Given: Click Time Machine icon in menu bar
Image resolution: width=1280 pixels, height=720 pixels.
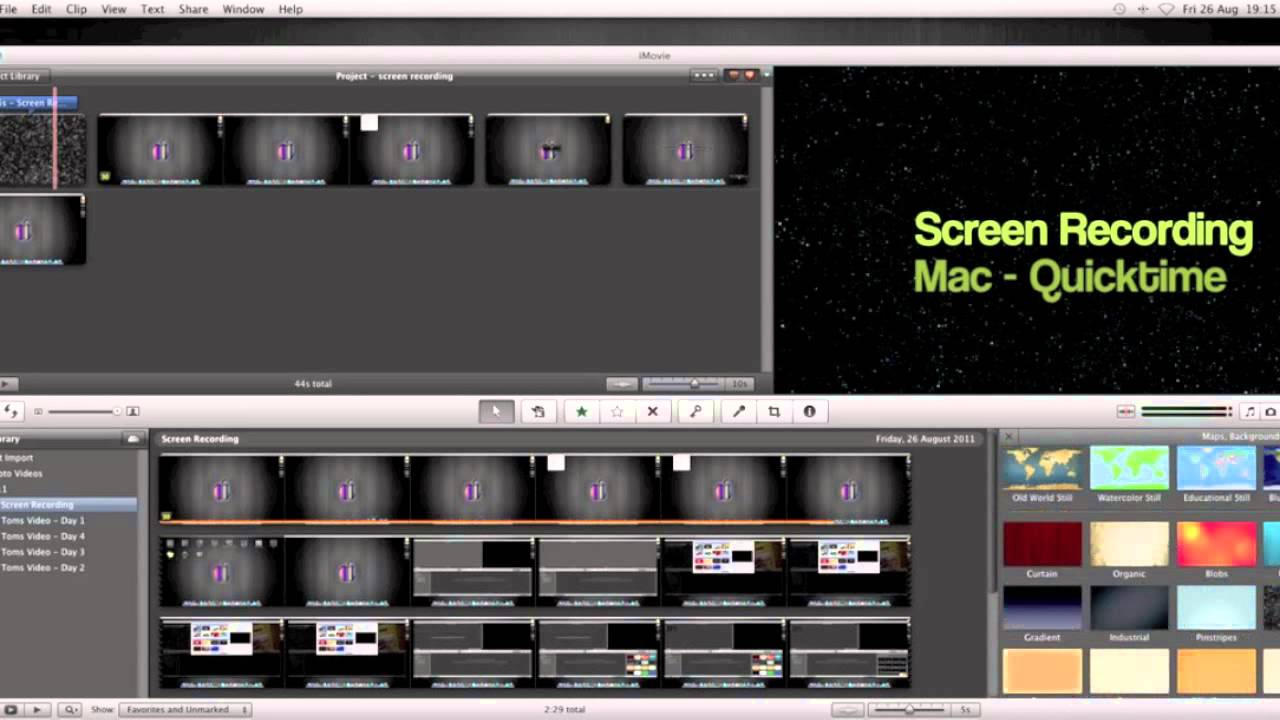Looking at the screenshot, I should pyautogui.click(x=1119, y=9).
